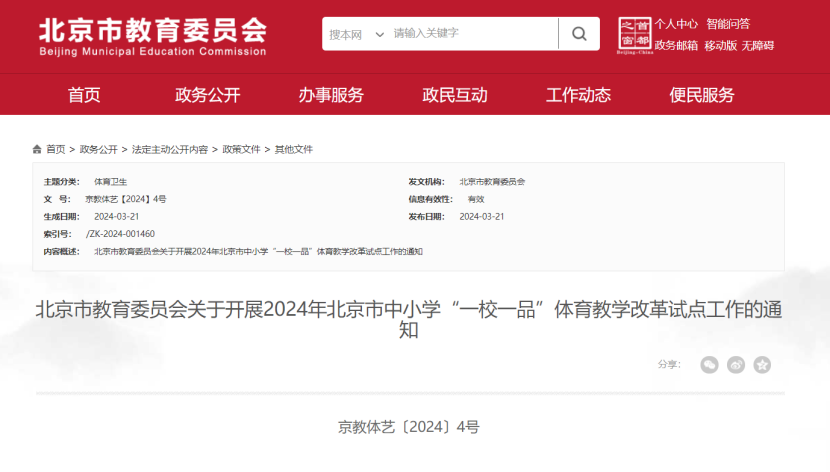Open the 政务公开 navigation menu
Viewport: 830px width, 472px height.
208,95
